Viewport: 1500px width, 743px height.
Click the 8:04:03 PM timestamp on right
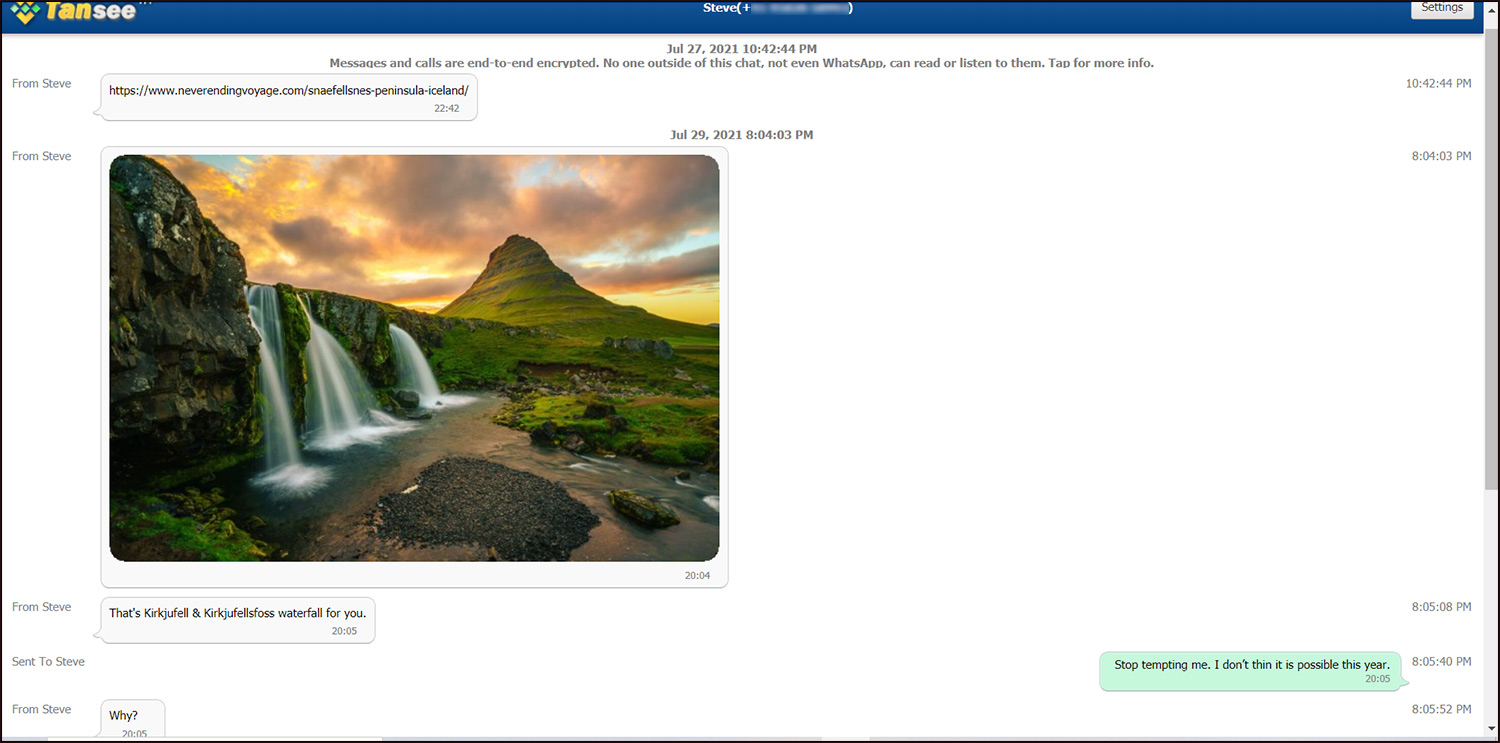tap(1441, 156)
